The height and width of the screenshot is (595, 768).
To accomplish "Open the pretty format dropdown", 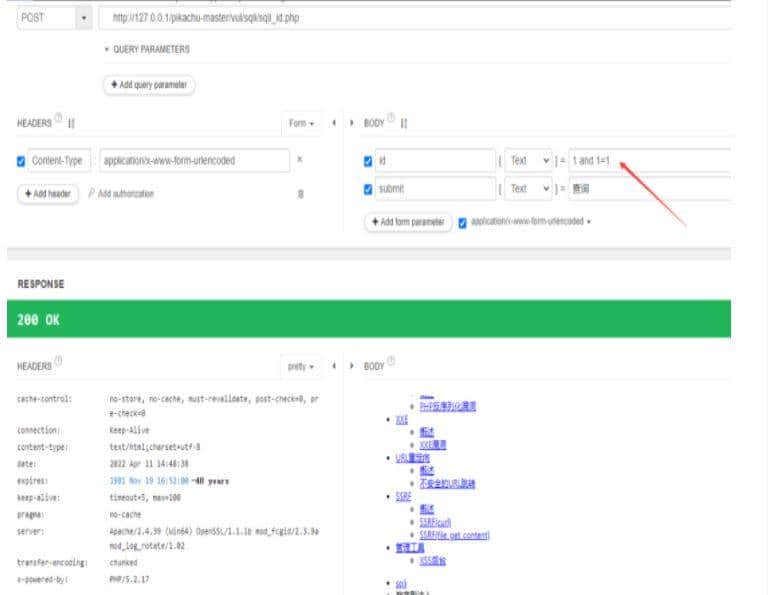I will 301,366.
